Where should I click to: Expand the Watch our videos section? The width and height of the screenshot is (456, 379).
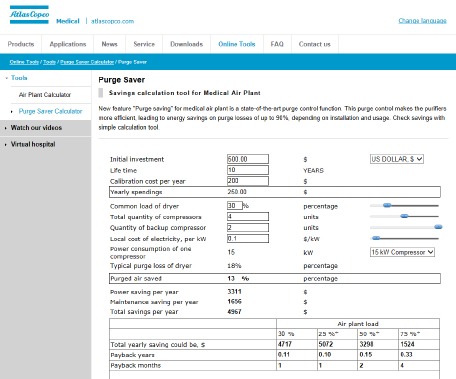pyautogui.click(x=36, y=128)
